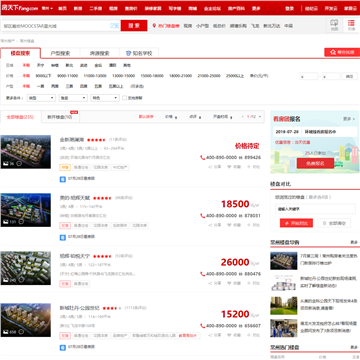Sort listings by price (价格)
The image size is (360, 360).
click(x=171, y=117)
